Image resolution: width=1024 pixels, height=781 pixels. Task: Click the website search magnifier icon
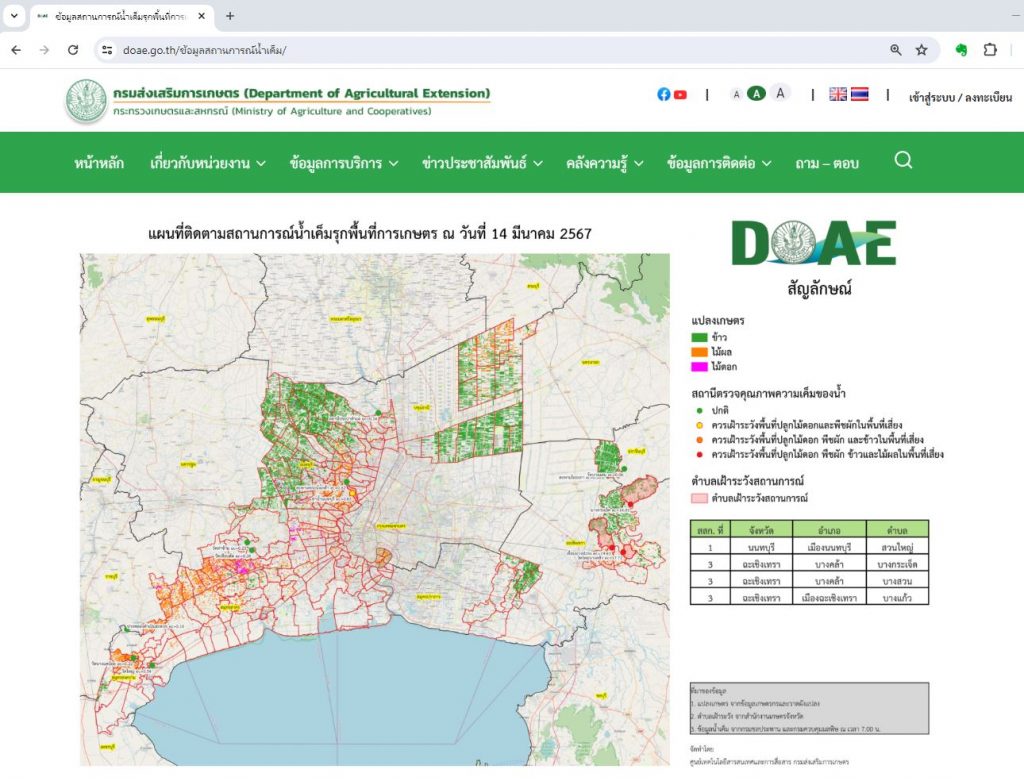[903, 161]
